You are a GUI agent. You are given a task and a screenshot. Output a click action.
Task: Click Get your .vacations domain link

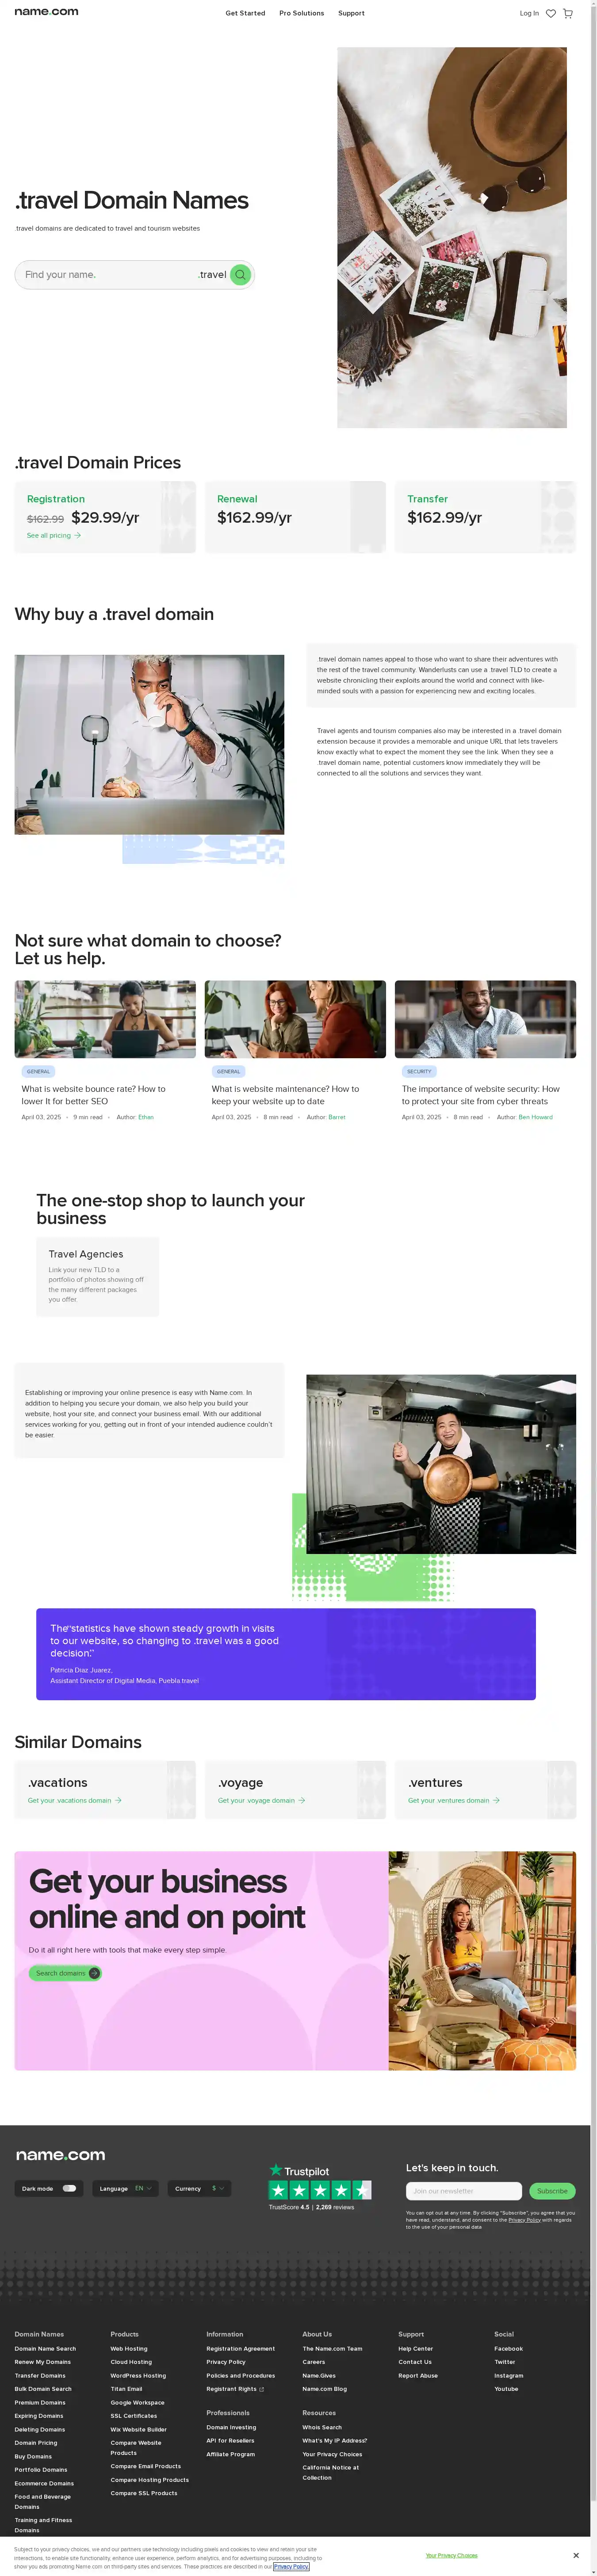pos(74,1800)
